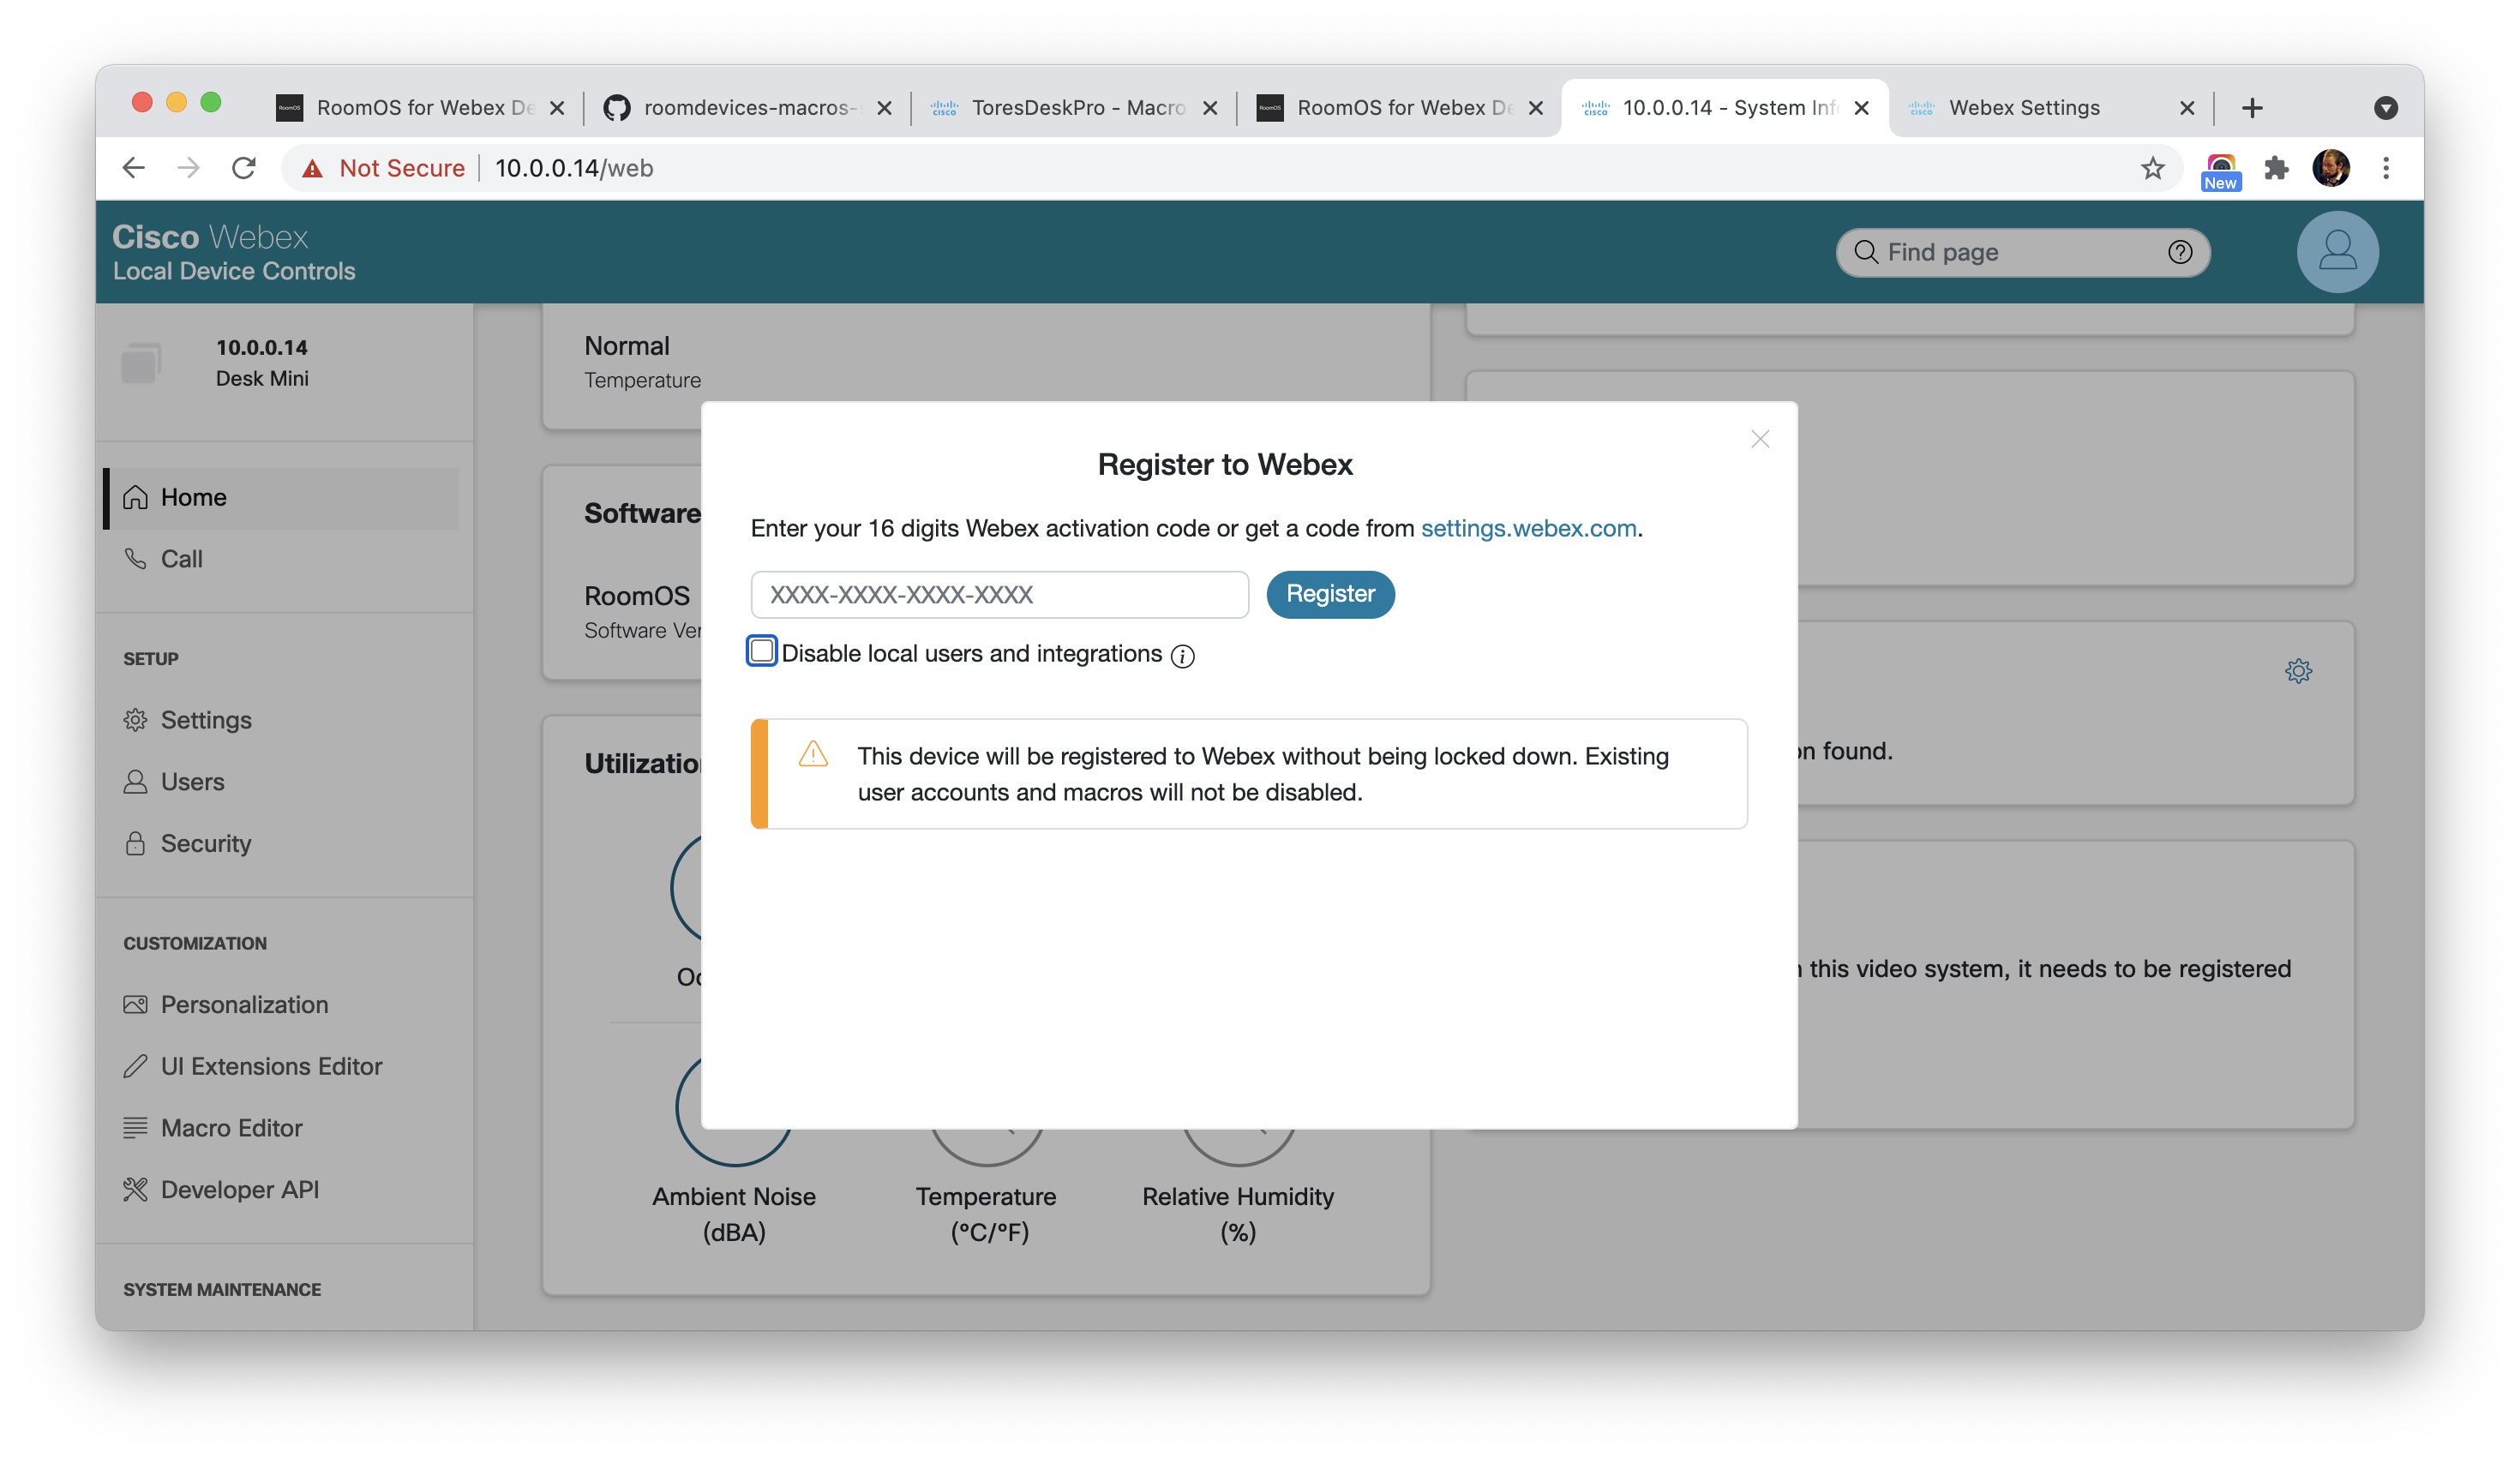Image resolution: width=2520 pixels, height=1457 pixels.
Task: Expand the Chrome tab search dropdown
Action: point(2385,108)
